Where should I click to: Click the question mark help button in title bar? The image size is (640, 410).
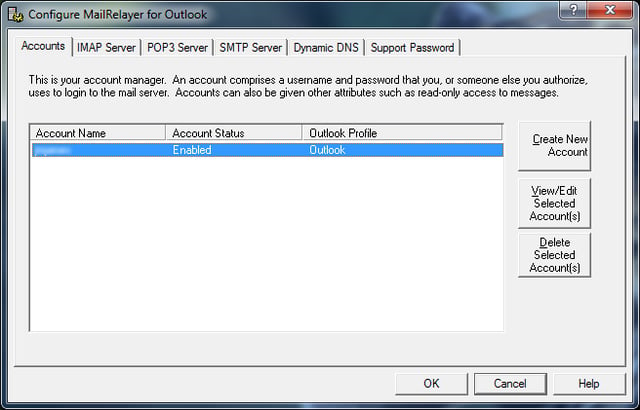pos(573,10)
